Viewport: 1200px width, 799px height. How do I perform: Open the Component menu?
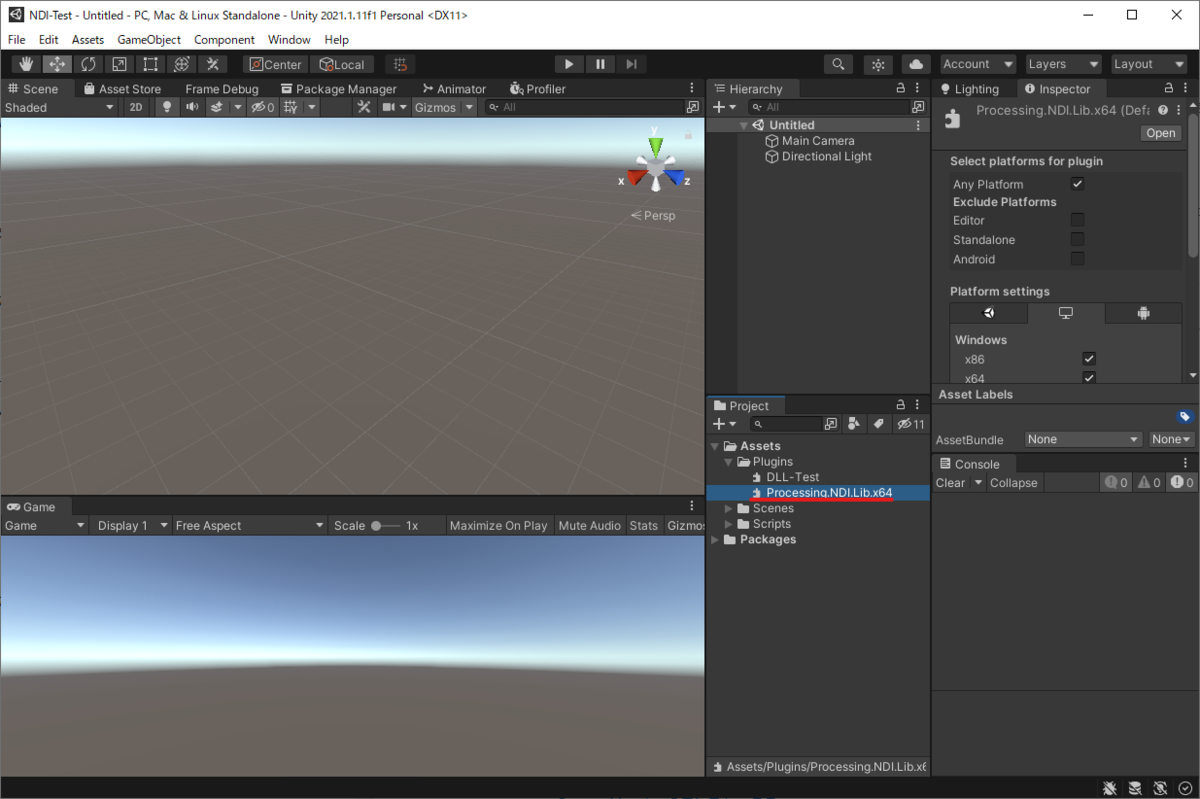[x=224, y=40]
